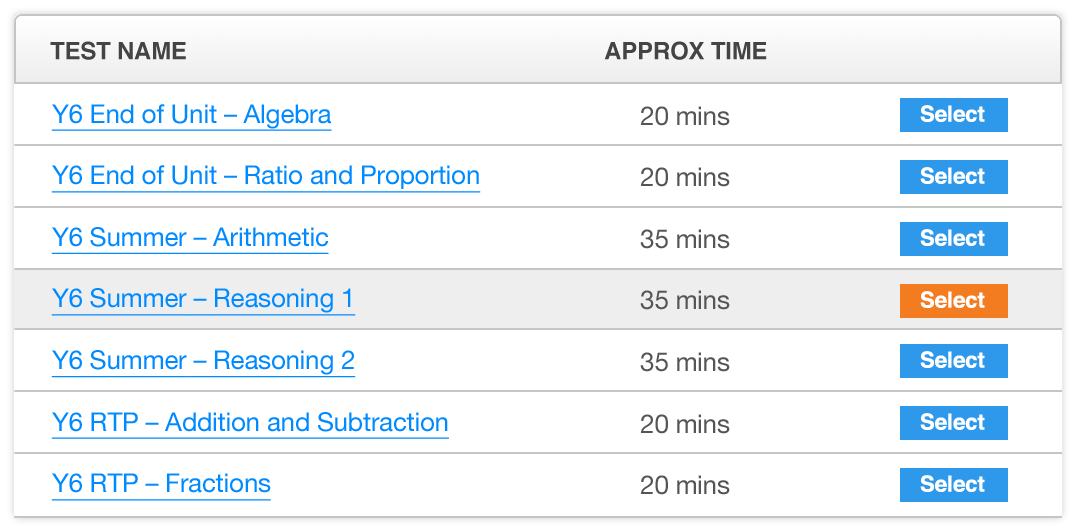Open the Y6 Summer – Arithmetic test link
Screen dimensions: 1076x532
tap(190, 238)
